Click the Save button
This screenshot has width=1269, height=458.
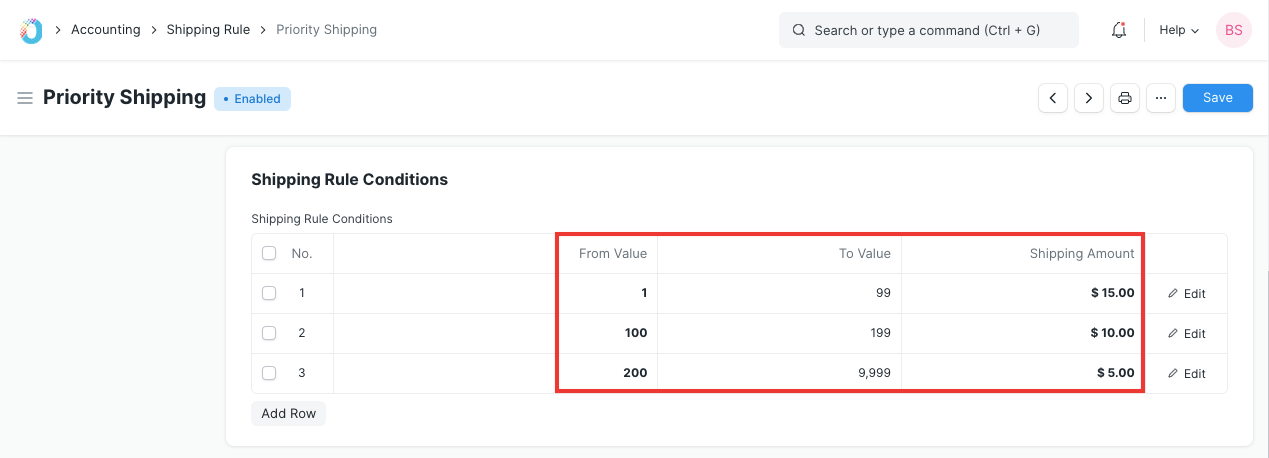click(1218, 98)
